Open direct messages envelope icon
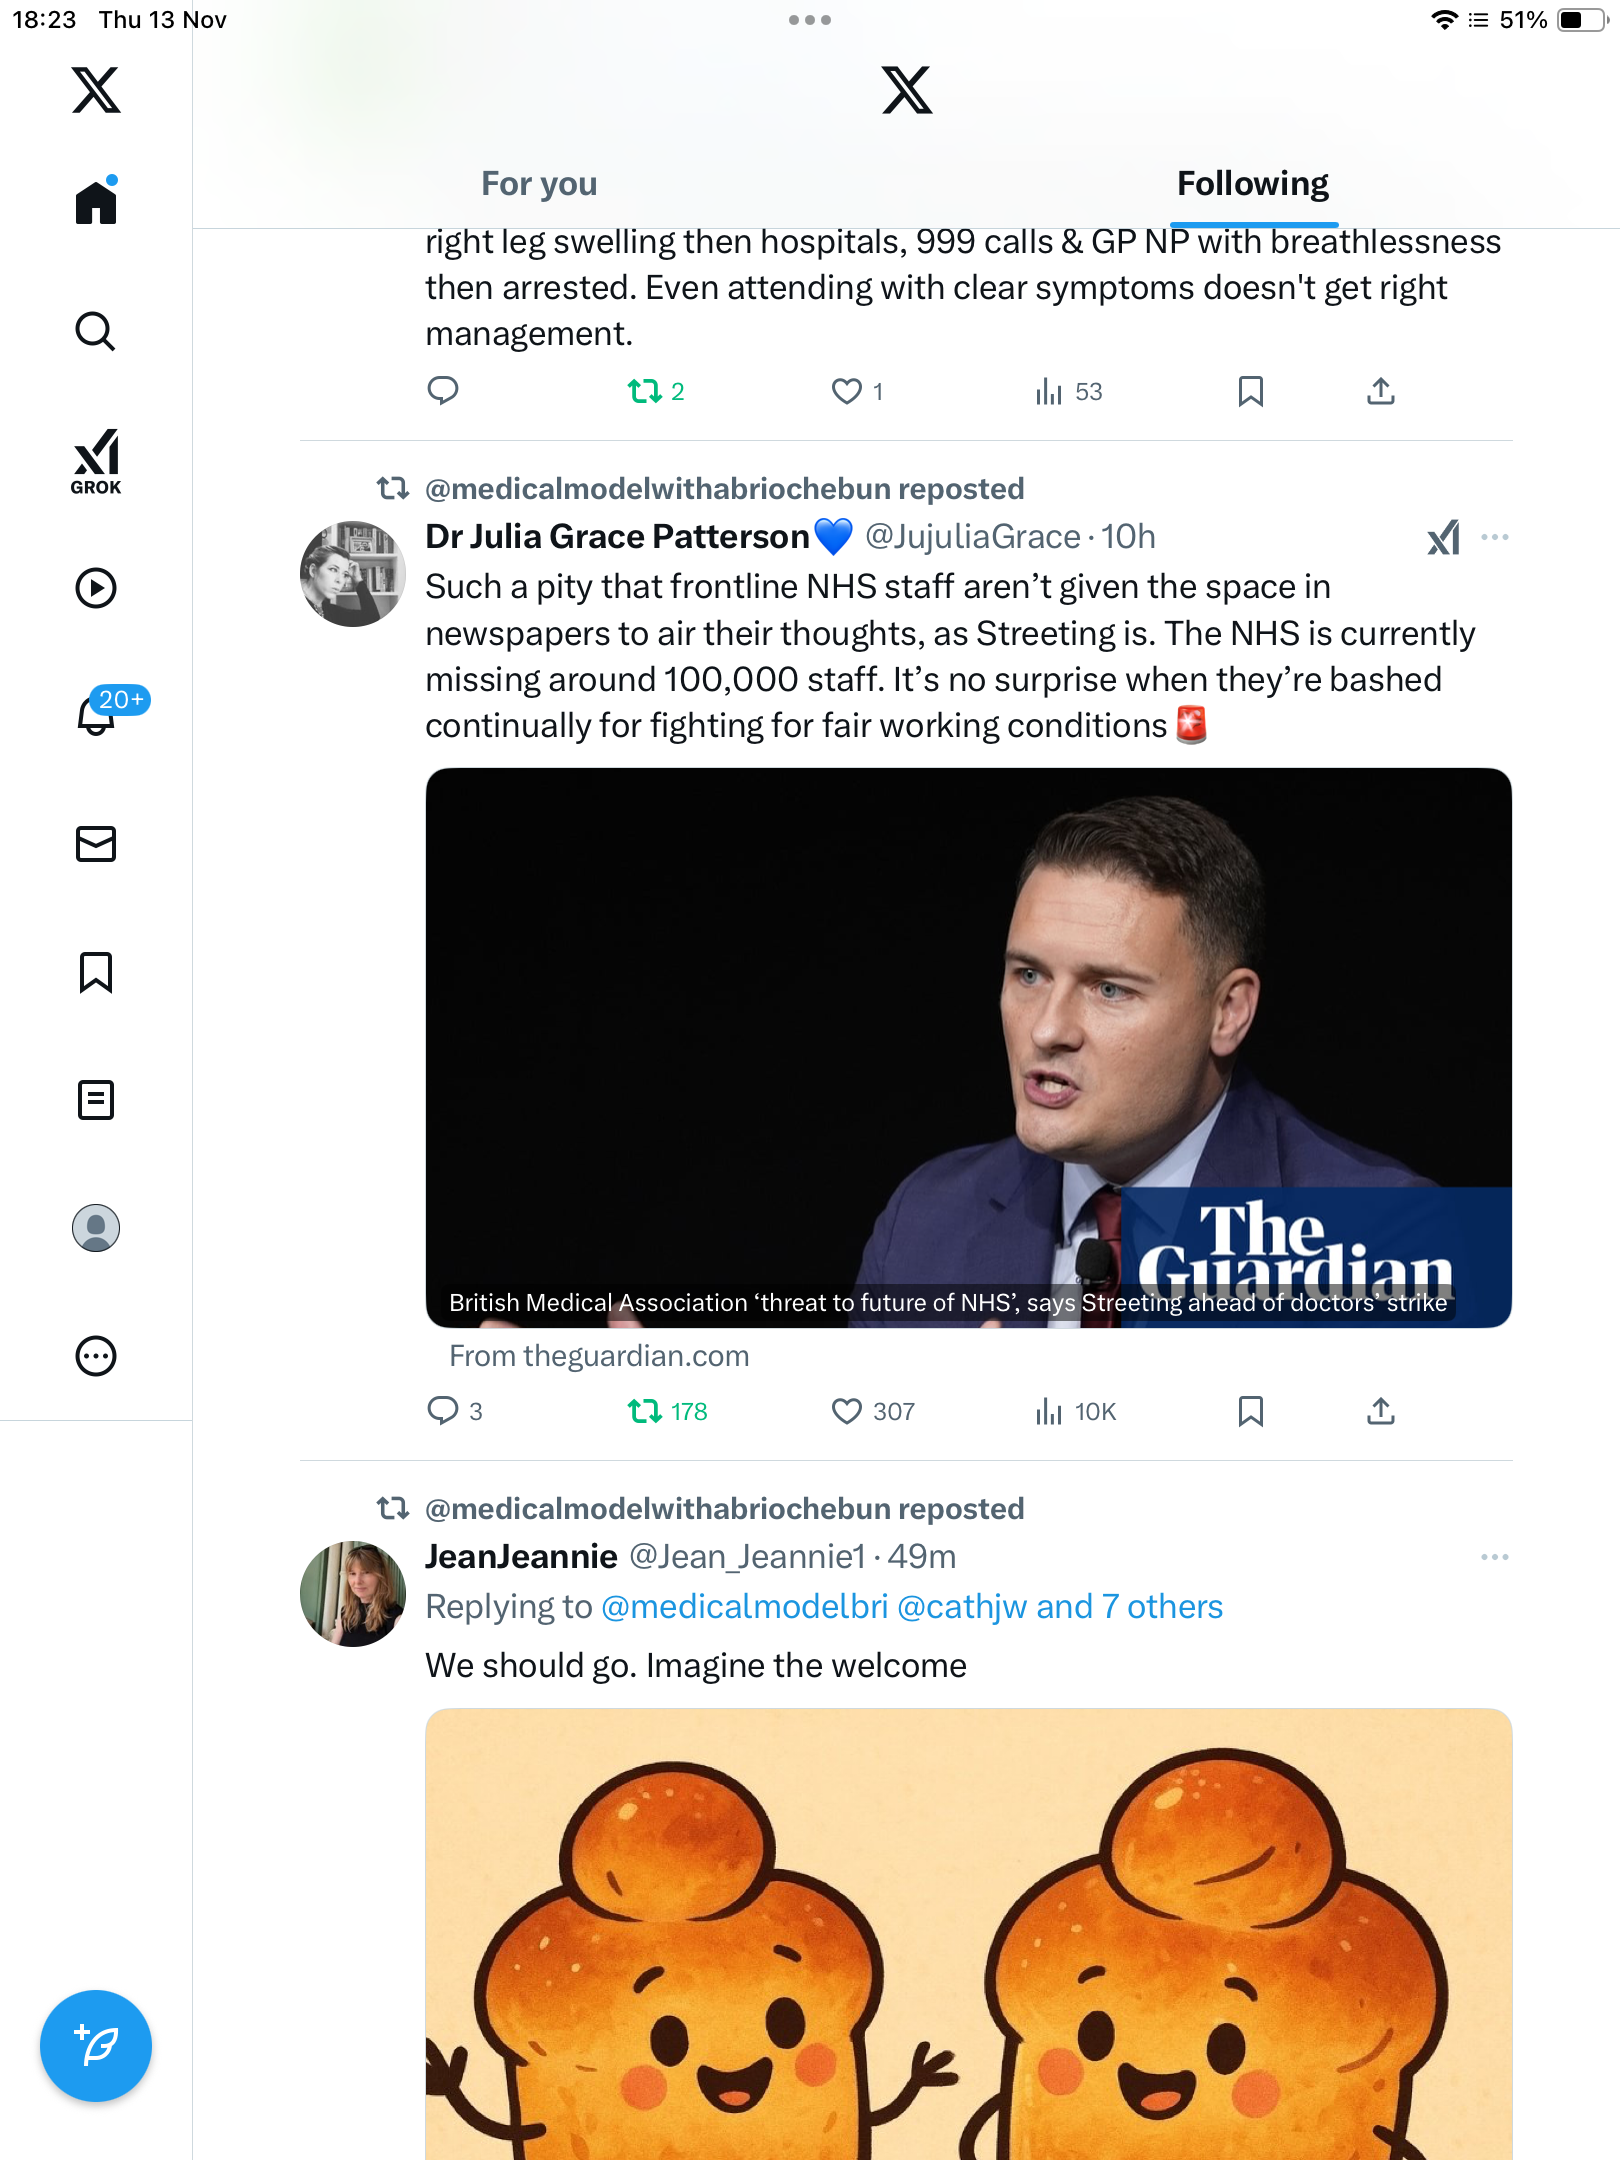The image size is (1620, 2160). pos(96,844)
